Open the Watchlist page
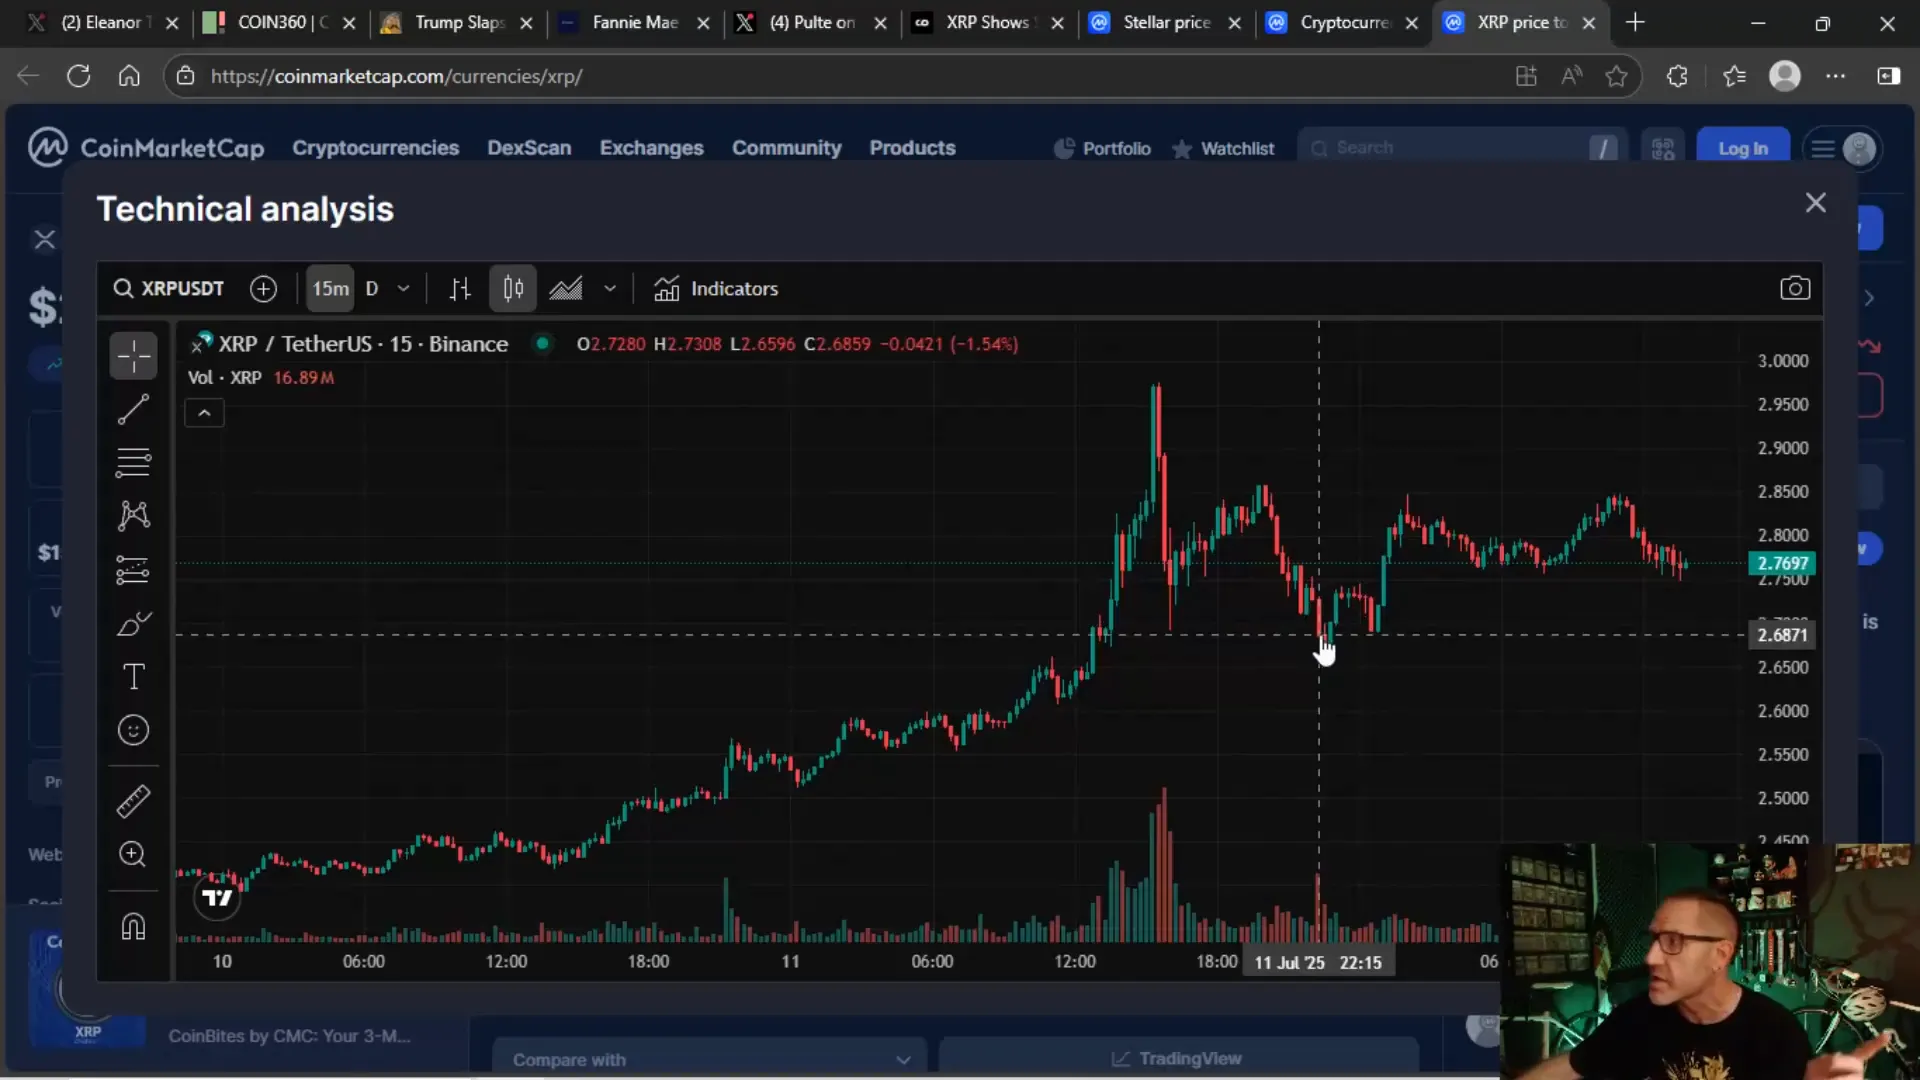This screenshot has width=1920, height=1080. [1223, 149]
